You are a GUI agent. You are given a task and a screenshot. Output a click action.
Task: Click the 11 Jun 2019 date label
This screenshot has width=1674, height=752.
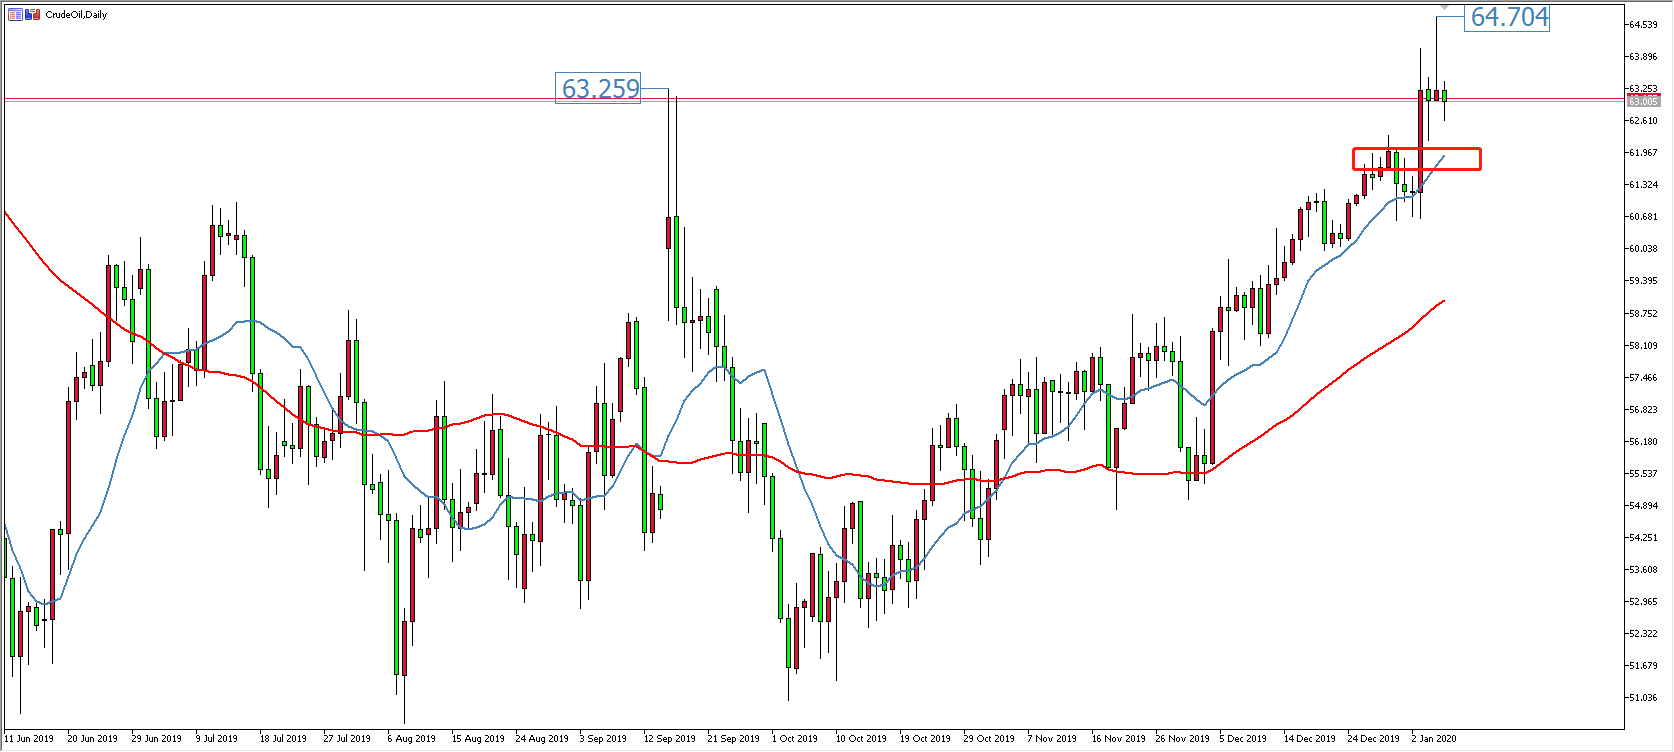tap(30, 739)
